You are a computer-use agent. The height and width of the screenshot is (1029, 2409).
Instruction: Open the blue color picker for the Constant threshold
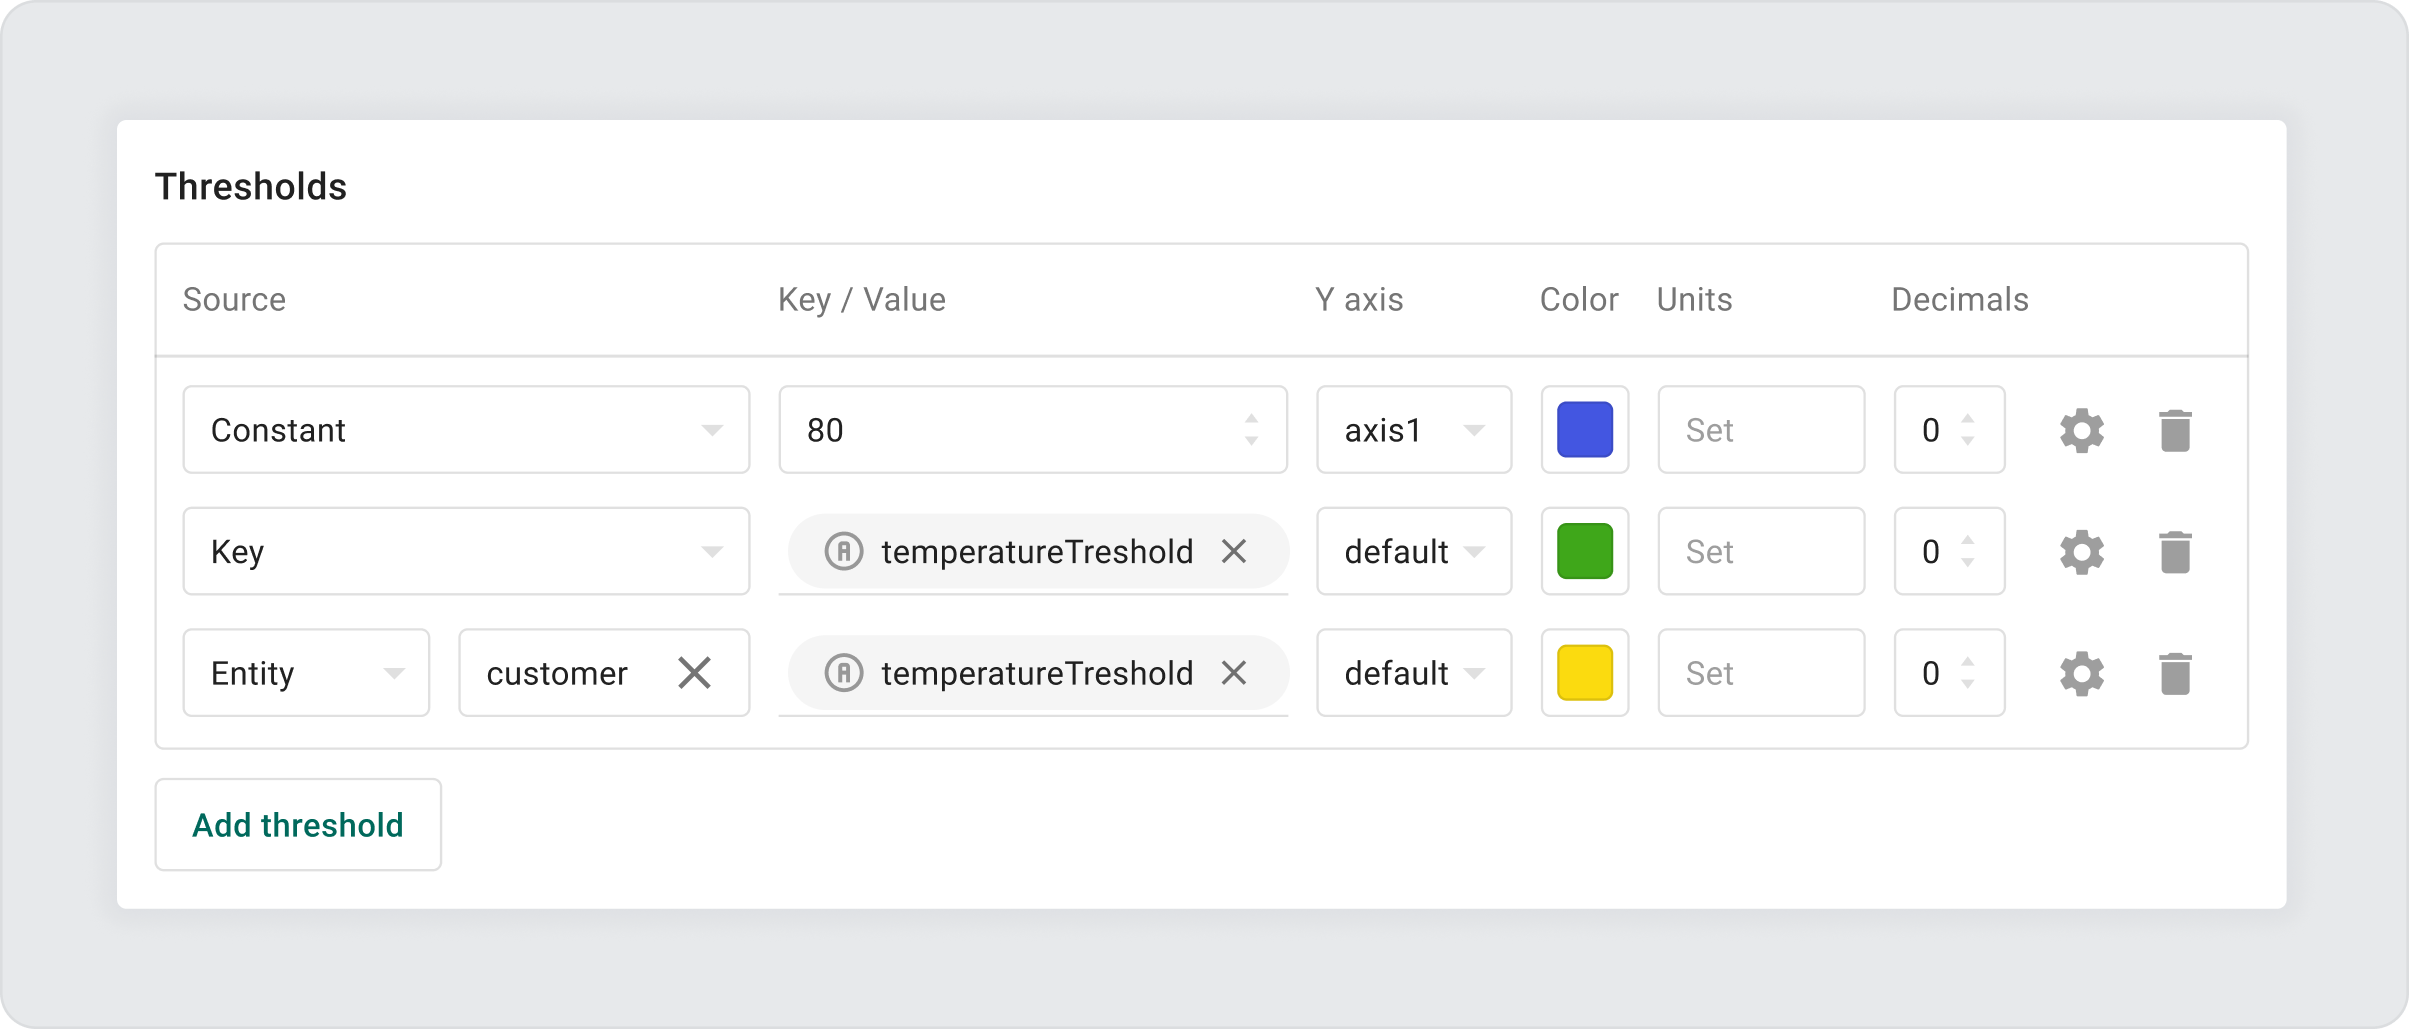click(x=1584, y=429)
